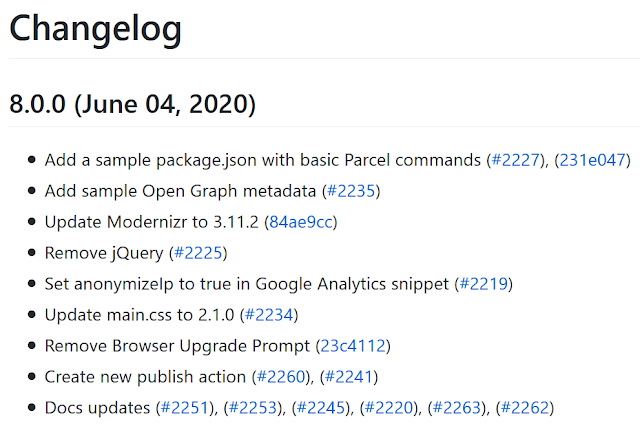This screenshot has width=640, height=442.
Task: Click the #2260 publish action link
Action: [281, 377]
